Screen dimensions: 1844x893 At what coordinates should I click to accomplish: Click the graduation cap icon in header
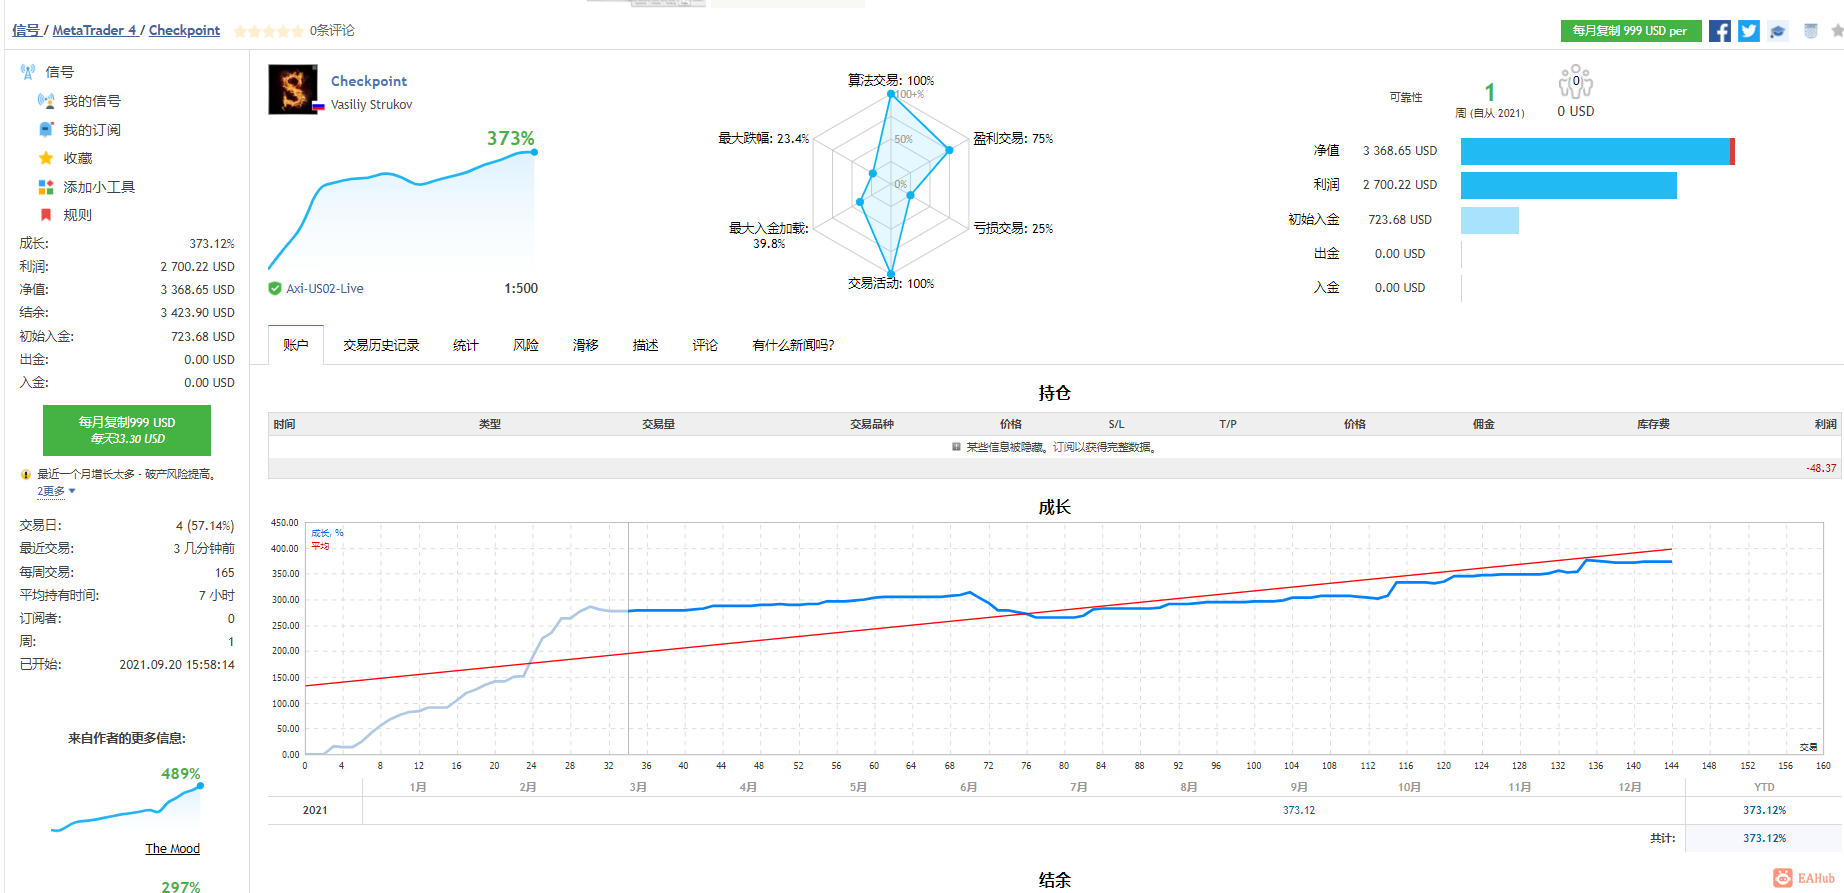click(x=1777, y=31)
